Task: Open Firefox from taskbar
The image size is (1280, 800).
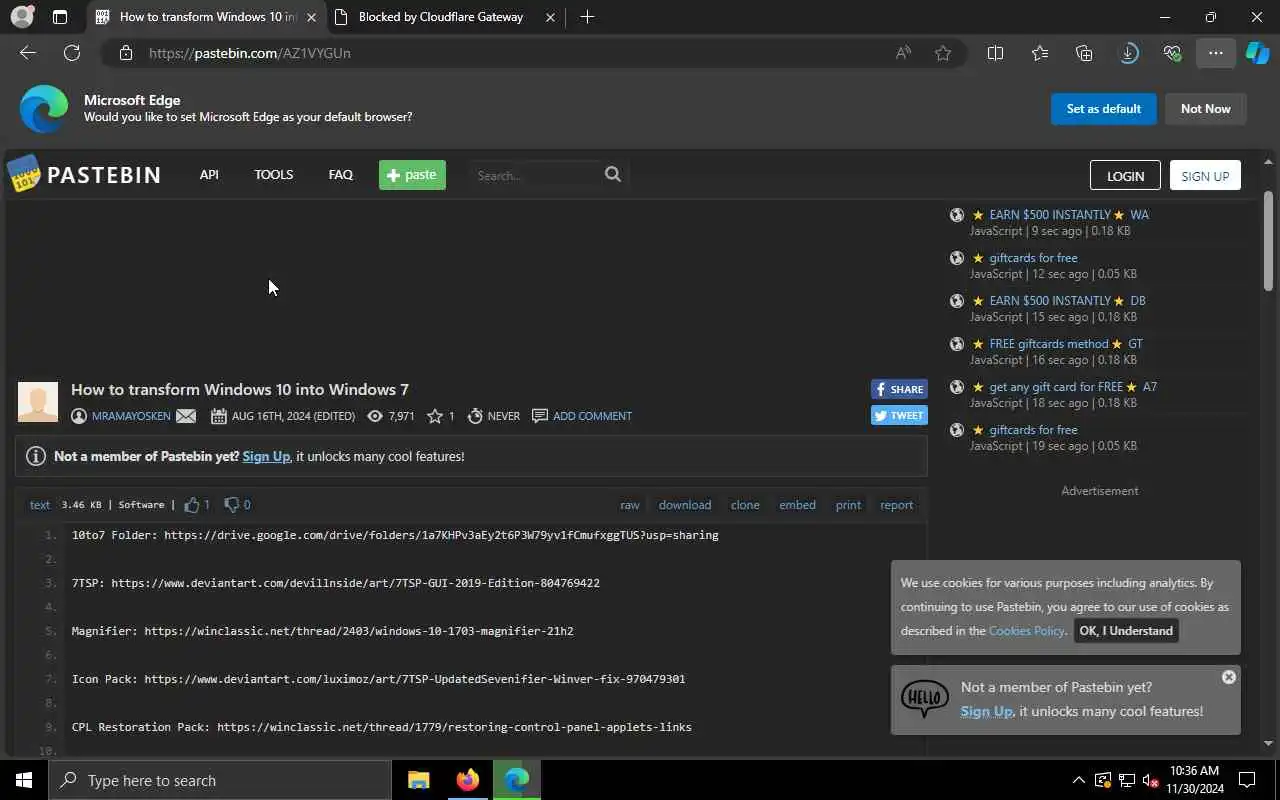Action: pos(467,780)
